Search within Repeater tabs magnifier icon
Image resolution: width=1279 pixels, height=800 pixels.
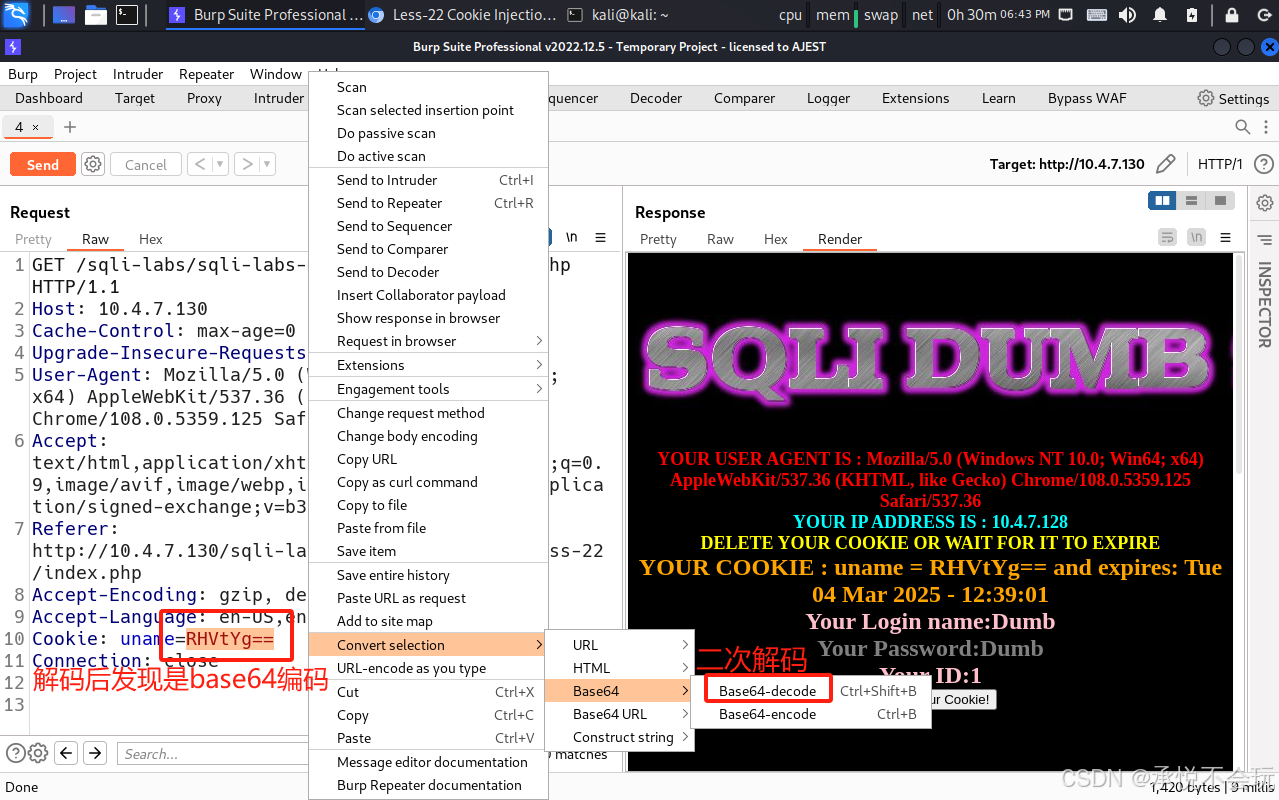[1243, 127]
